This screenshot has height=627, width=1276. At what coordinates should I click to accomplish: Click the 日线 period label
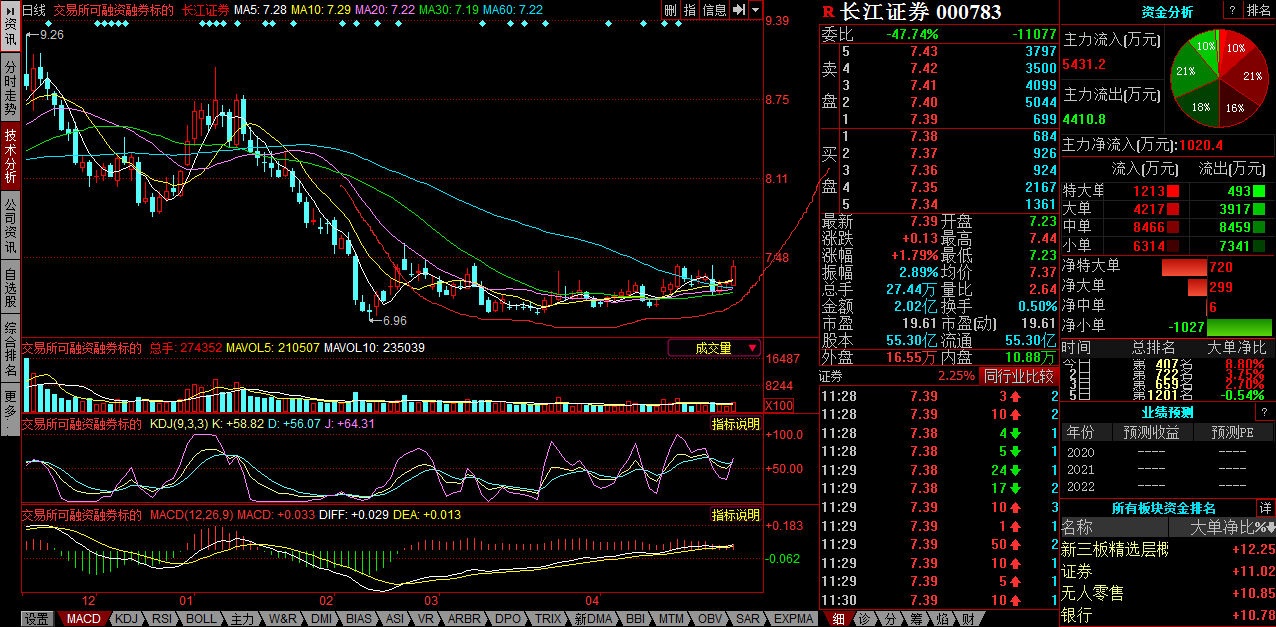[35, 10]
